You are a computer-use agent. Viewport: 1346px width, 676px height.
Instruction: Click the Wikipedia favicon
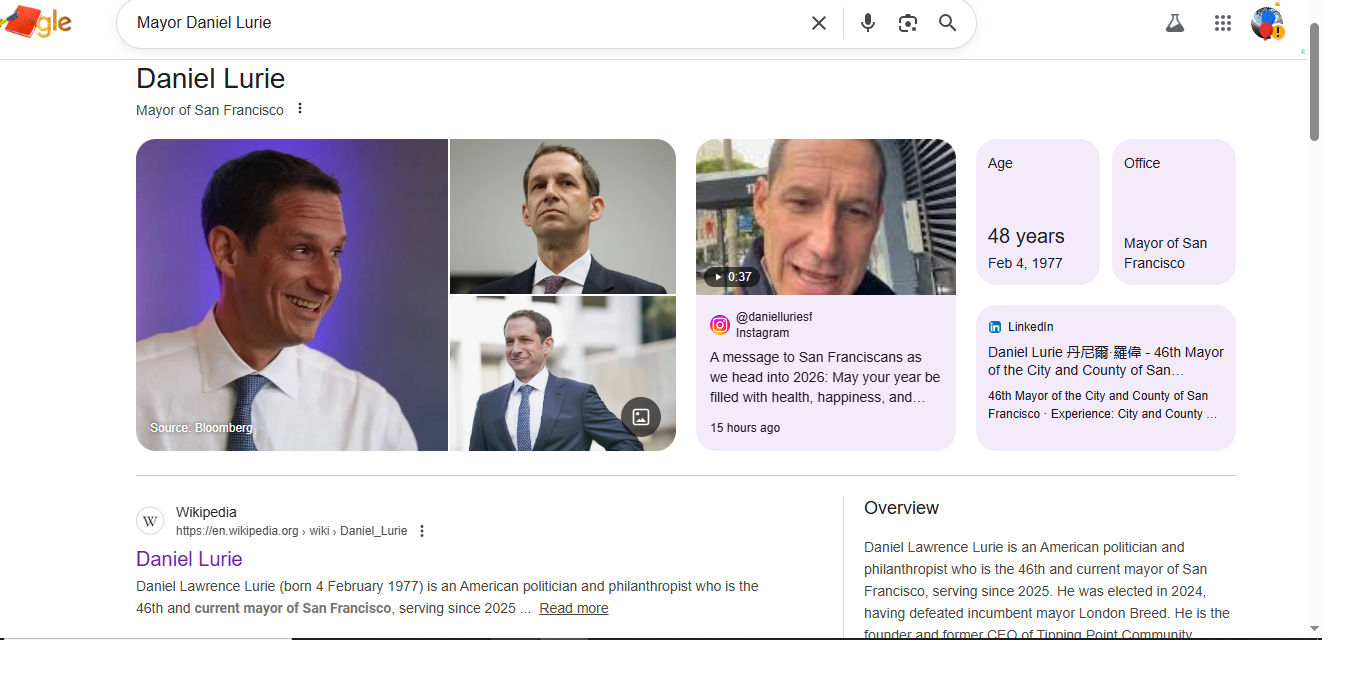point(150,521)
